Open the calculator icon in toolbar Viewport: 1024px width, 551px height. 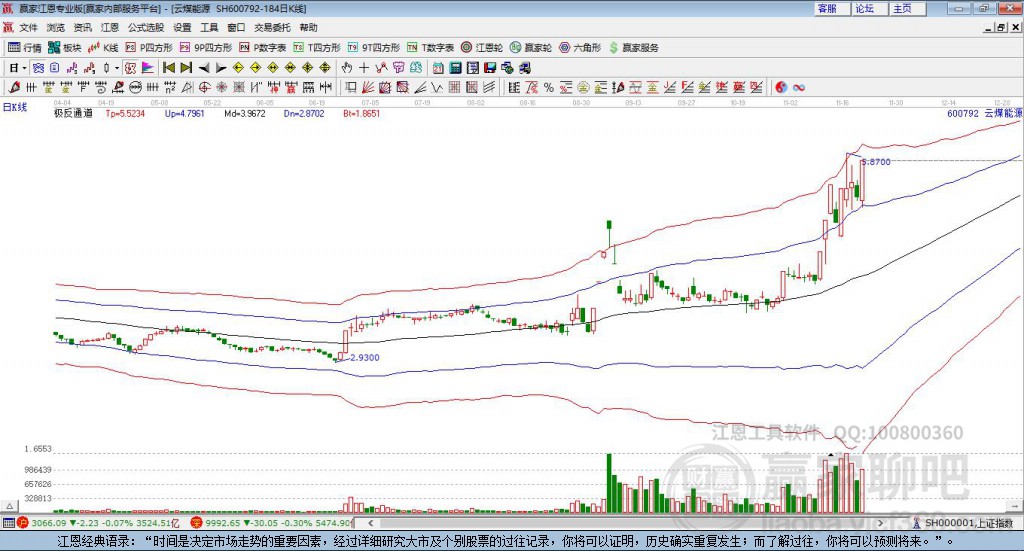455,68
